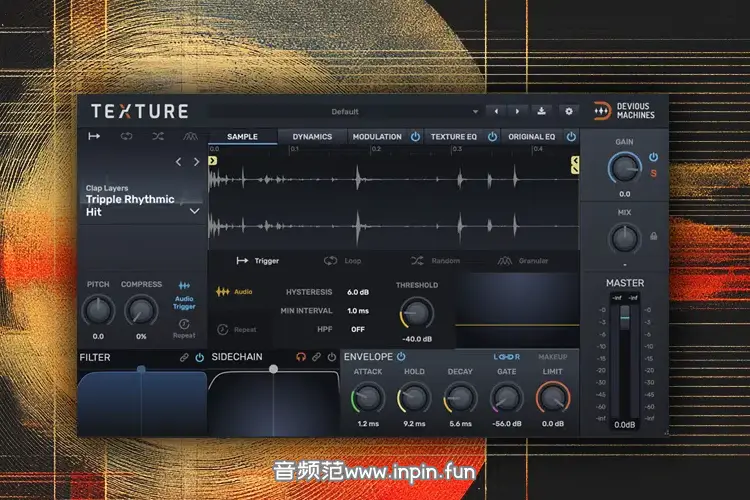Click the Attack knob

368,398
